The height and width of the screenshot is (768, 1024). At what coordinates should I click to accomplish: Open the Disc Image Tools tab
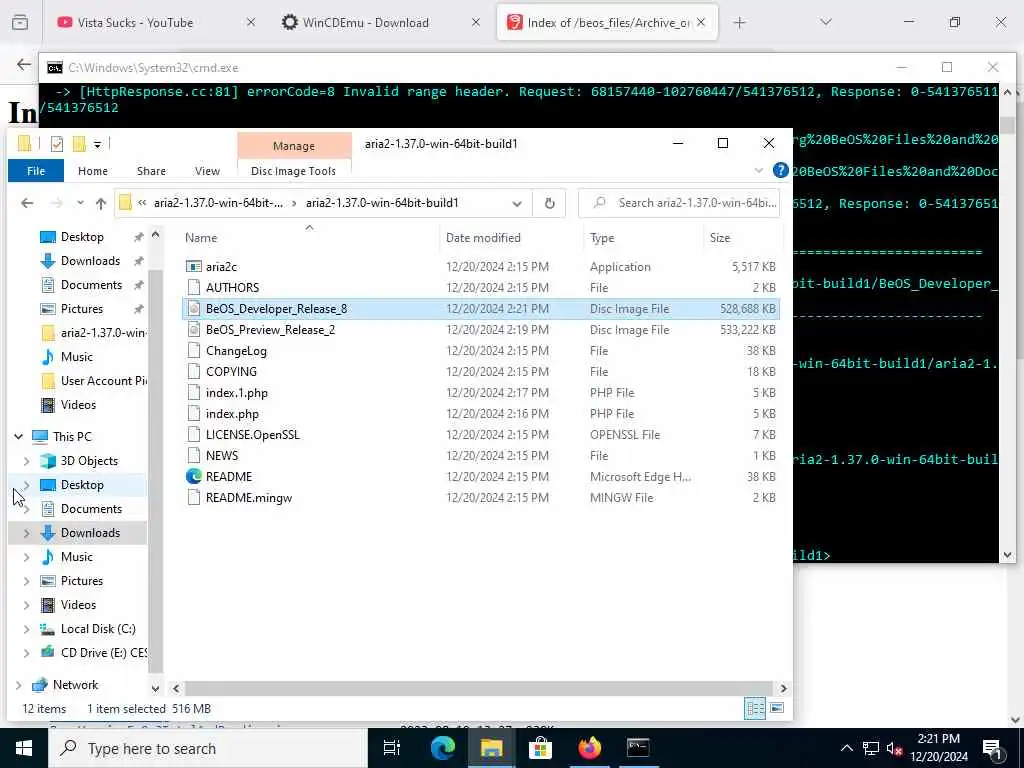[x=293, y=171]
